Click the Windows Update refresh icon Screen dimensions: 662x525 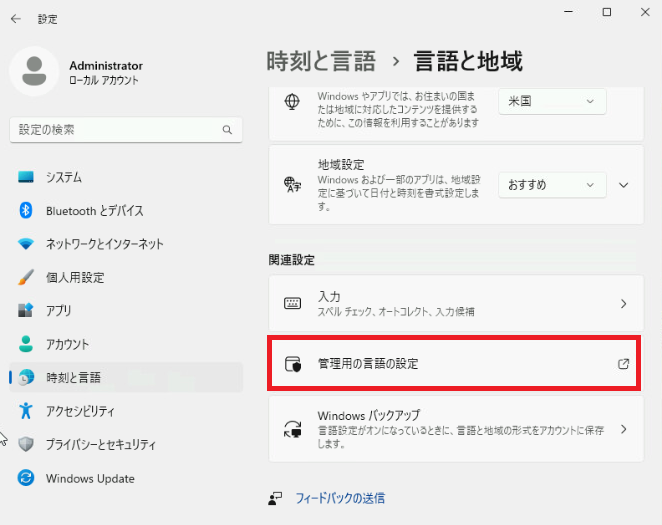[26, 478]
